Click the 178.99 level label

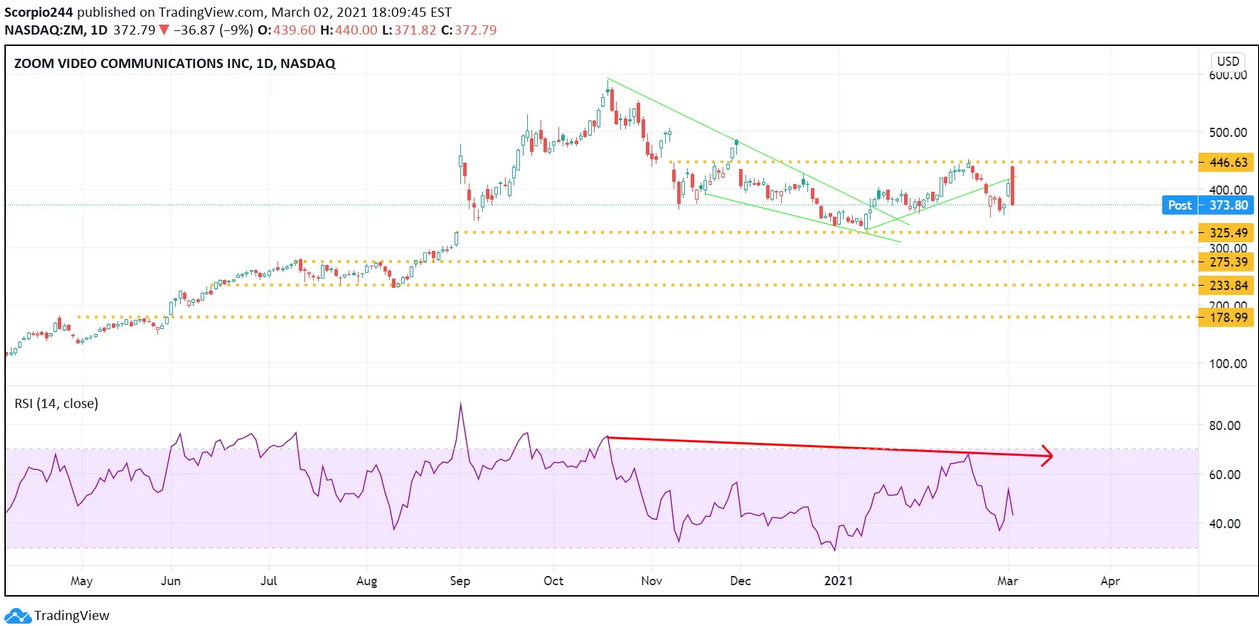pyautogui.click(x=1226, y=317)
